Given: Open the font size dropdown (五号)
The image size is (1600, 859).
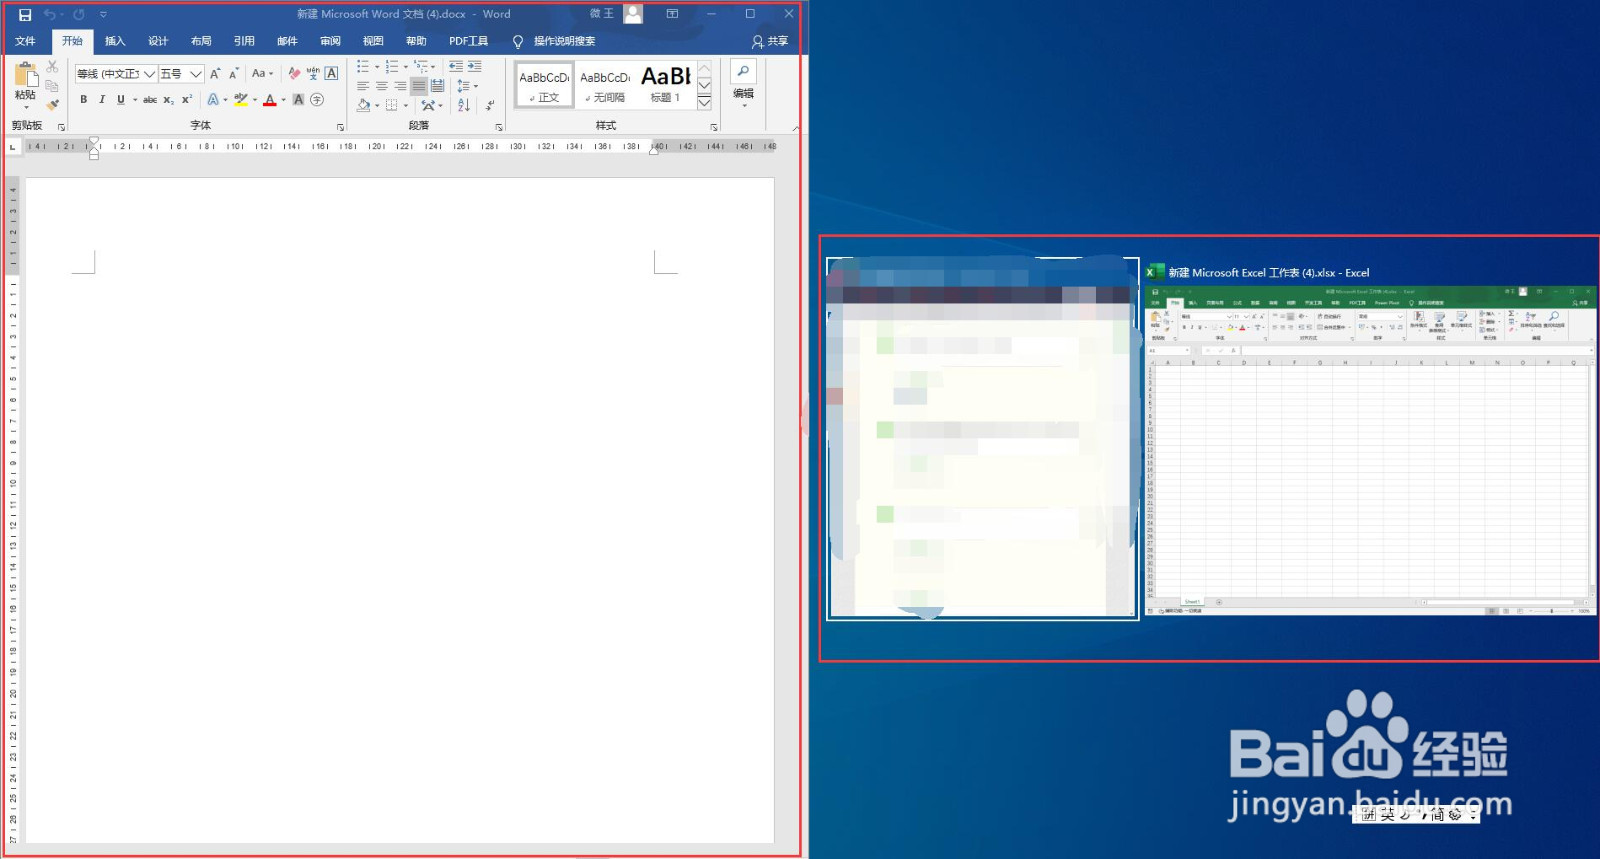Looking at the screenshot, I should point(196,74).
